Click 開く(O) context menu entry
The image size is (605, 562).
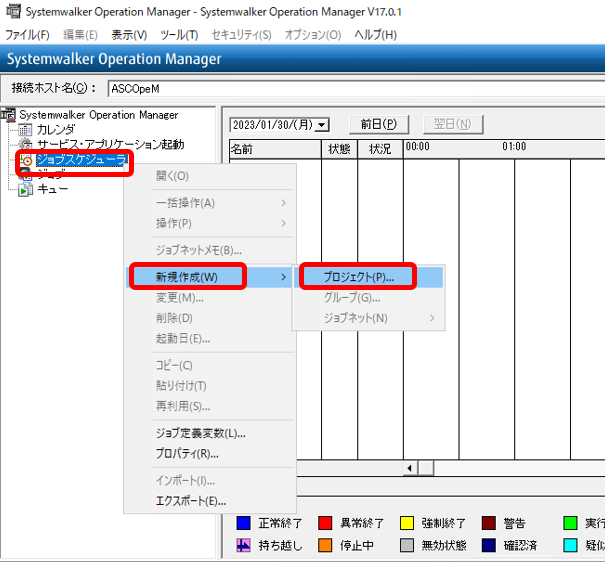172,176
